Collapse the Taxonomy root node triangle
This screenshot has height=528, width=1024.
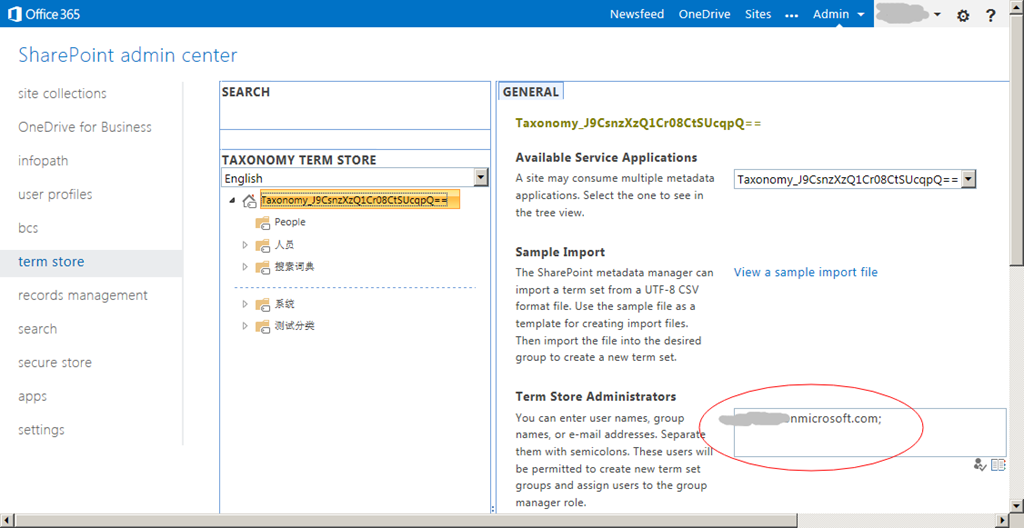232,201
